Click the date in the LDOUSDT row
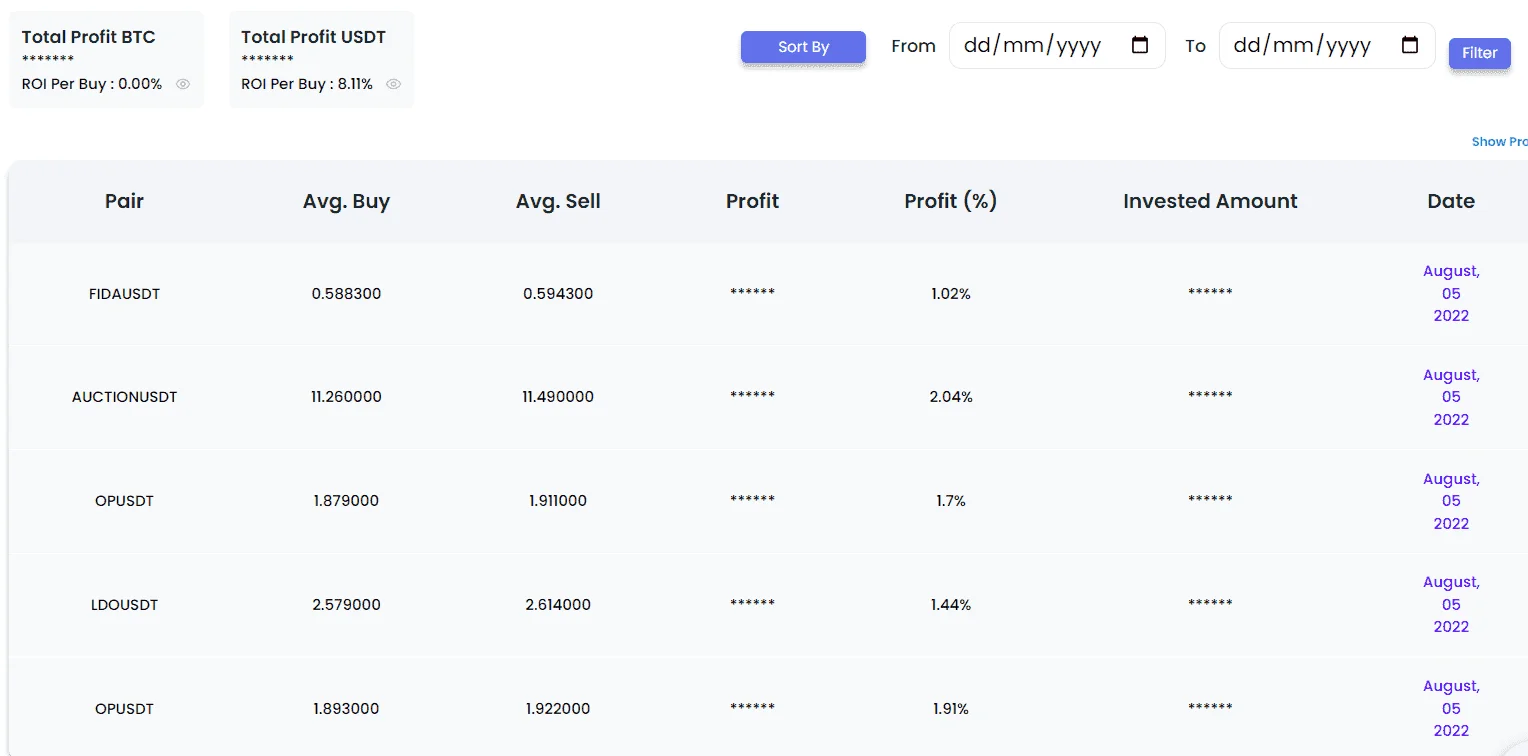The width and height of the screenshot is (1528, 756). (1451, 604)
